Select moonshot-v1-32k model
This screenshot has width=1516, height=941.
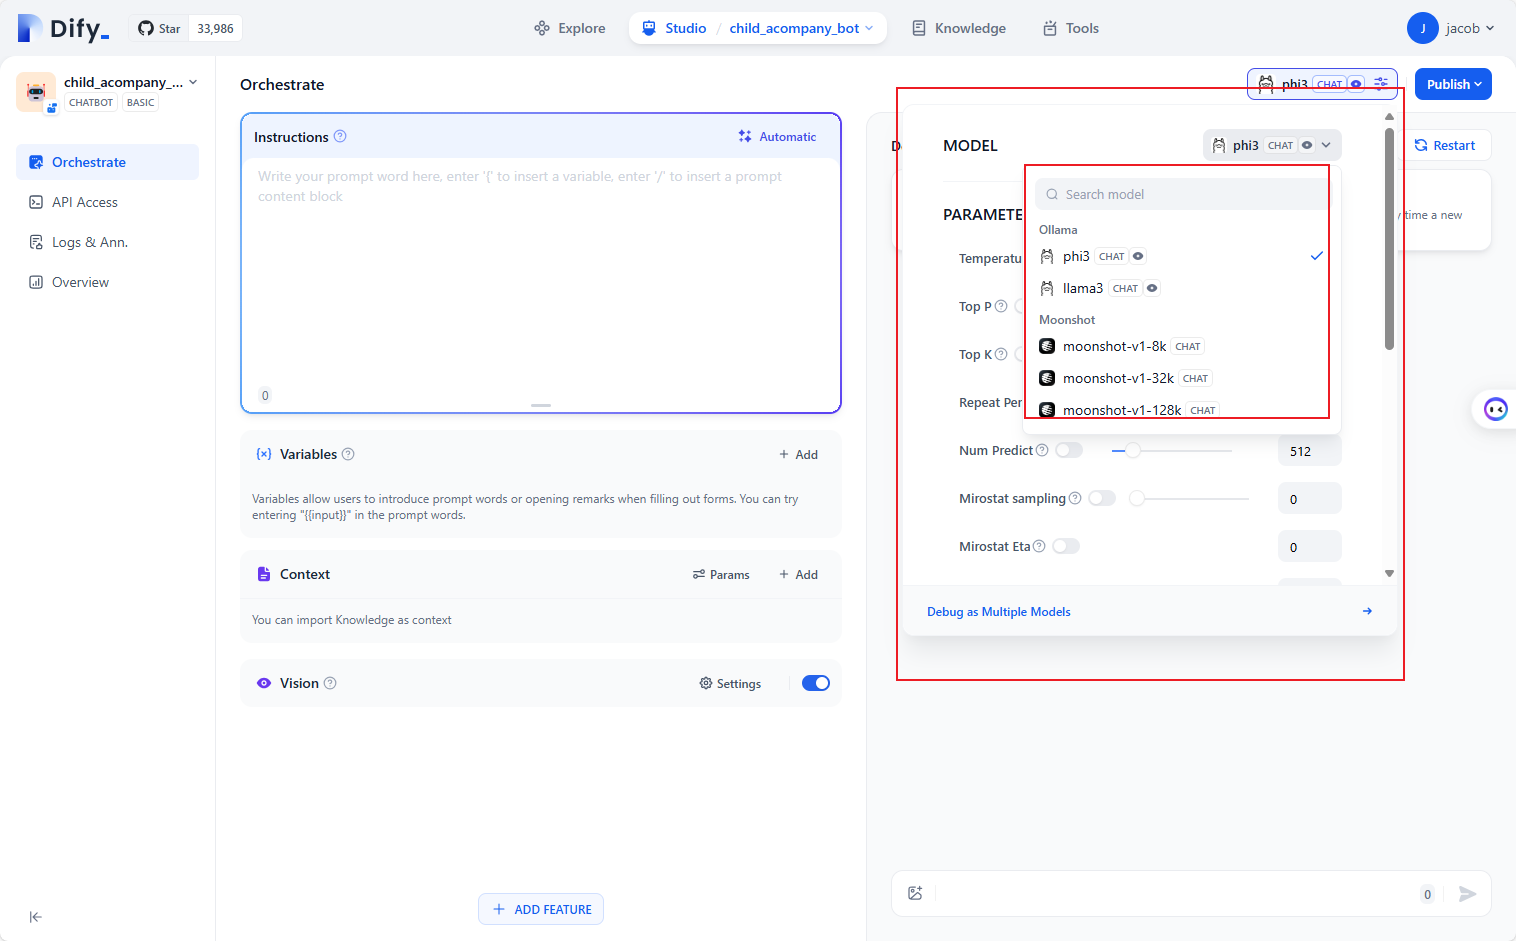pos(1181,378)
